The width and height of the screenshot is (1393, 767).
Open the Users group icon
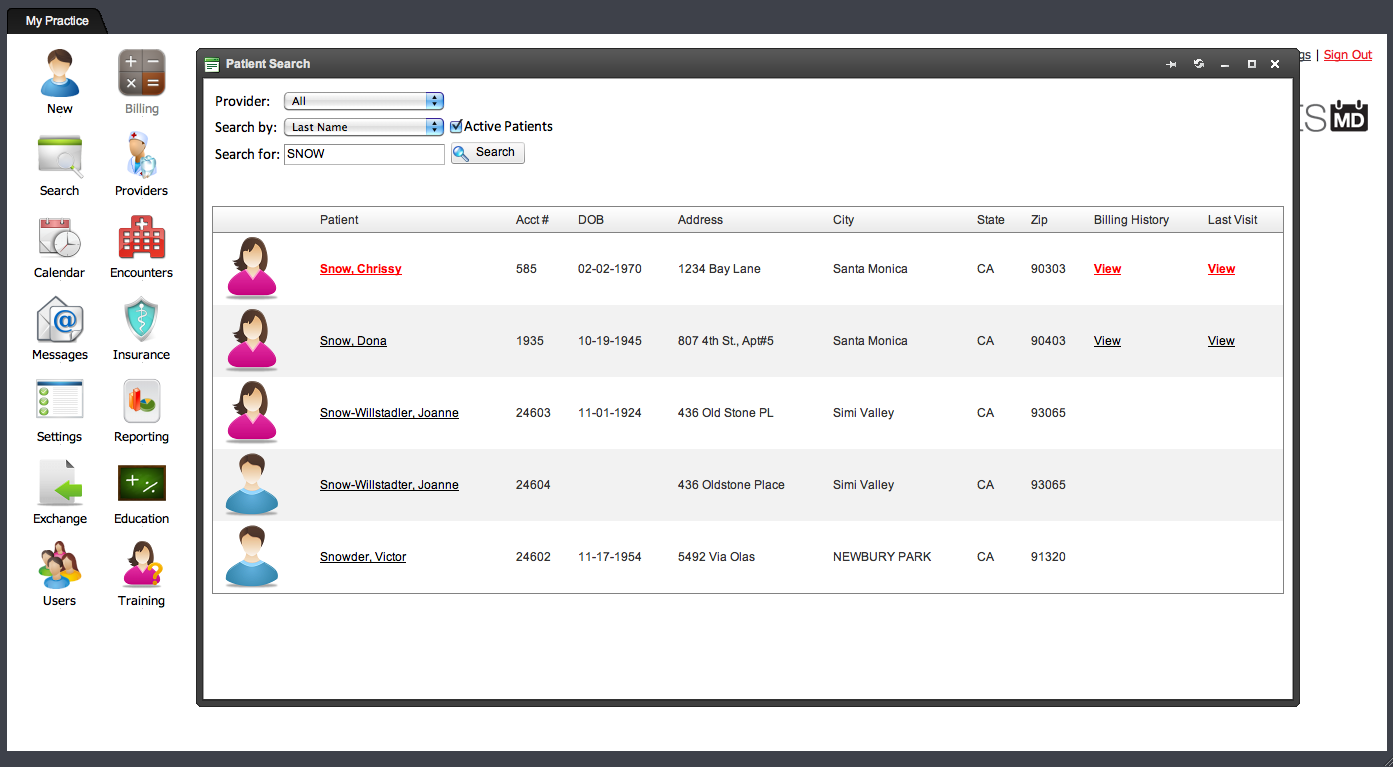point(59,566)
